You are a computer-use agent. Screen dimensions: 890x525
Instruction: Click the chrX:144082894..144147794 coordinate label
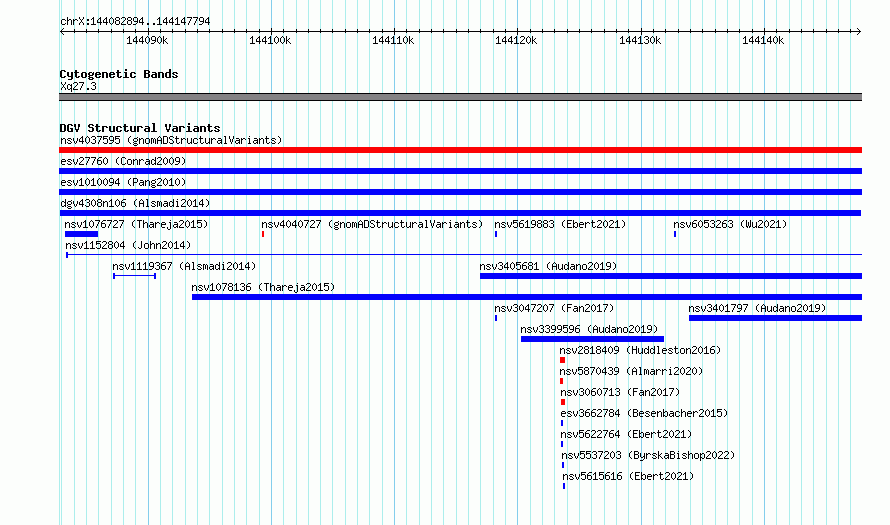135,22
